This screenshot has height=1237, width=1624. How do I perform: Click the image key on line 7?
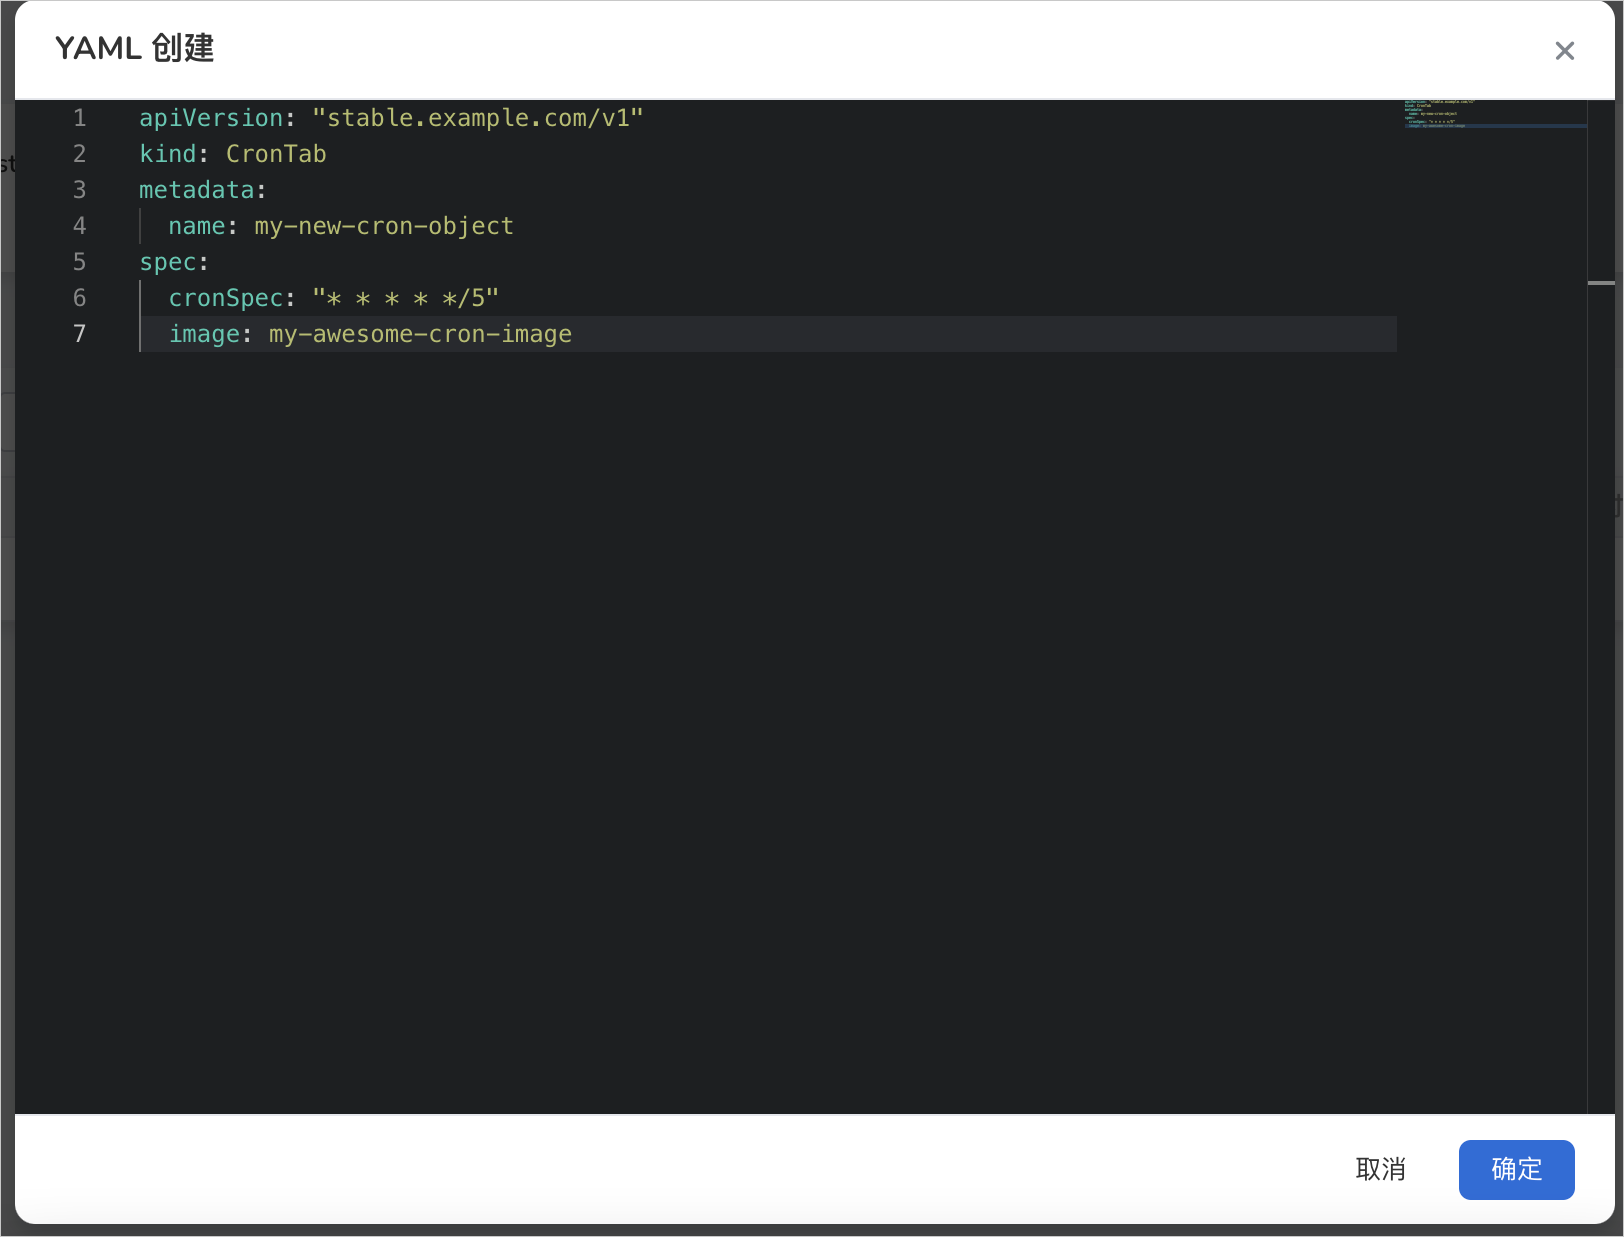[204, 334]
